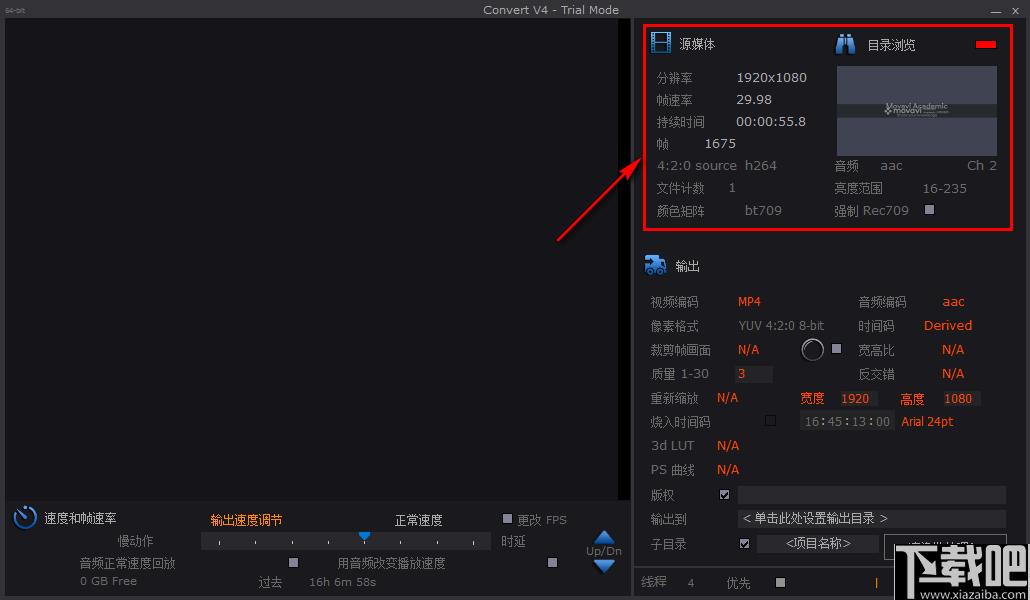The image size is (1030, 600).
Task: Minimize the Convert V4 window
Action: (996, 11)
